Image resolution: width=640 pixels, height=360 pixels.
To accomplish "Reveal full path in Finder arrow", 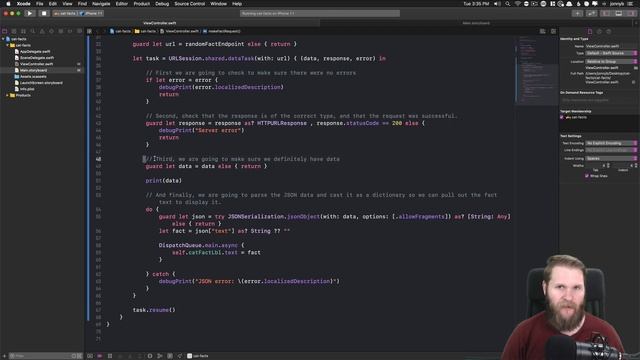I will [633, 82].
